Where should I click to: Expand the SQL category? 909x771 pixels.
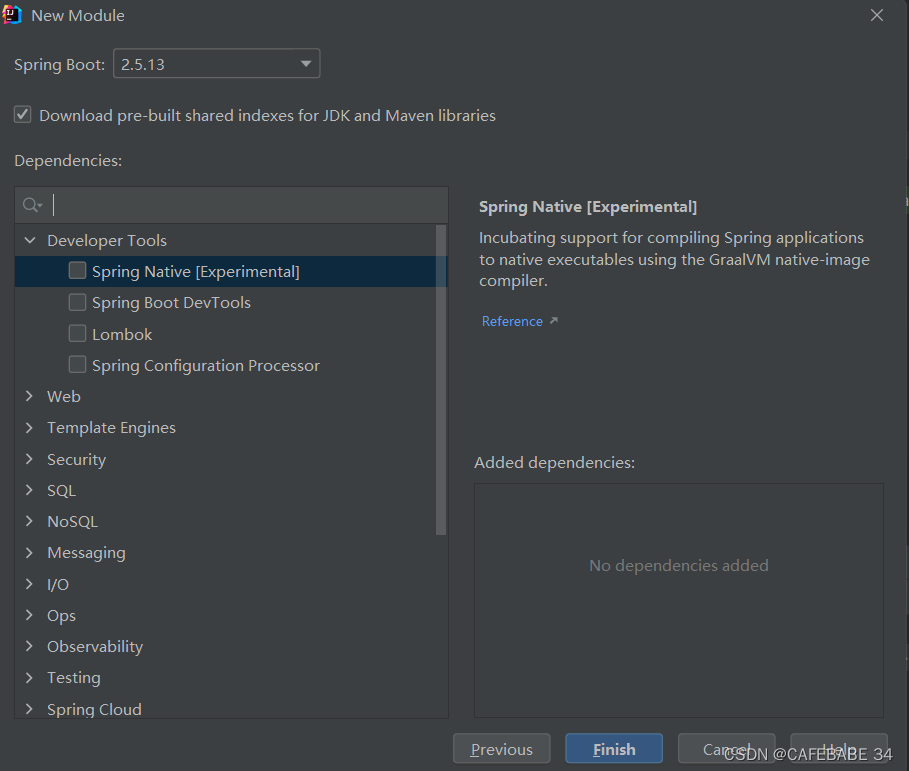29,490
